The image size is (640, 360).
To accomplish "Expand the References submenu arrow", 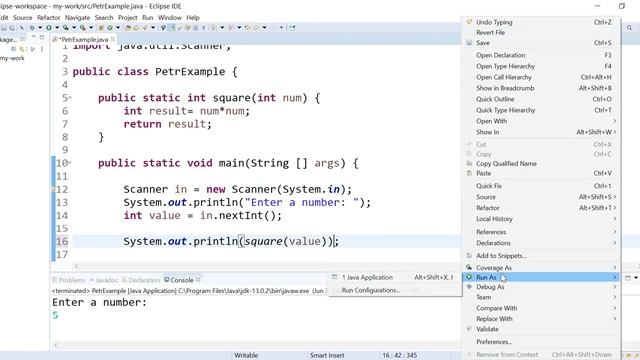I will coord(614,232).
